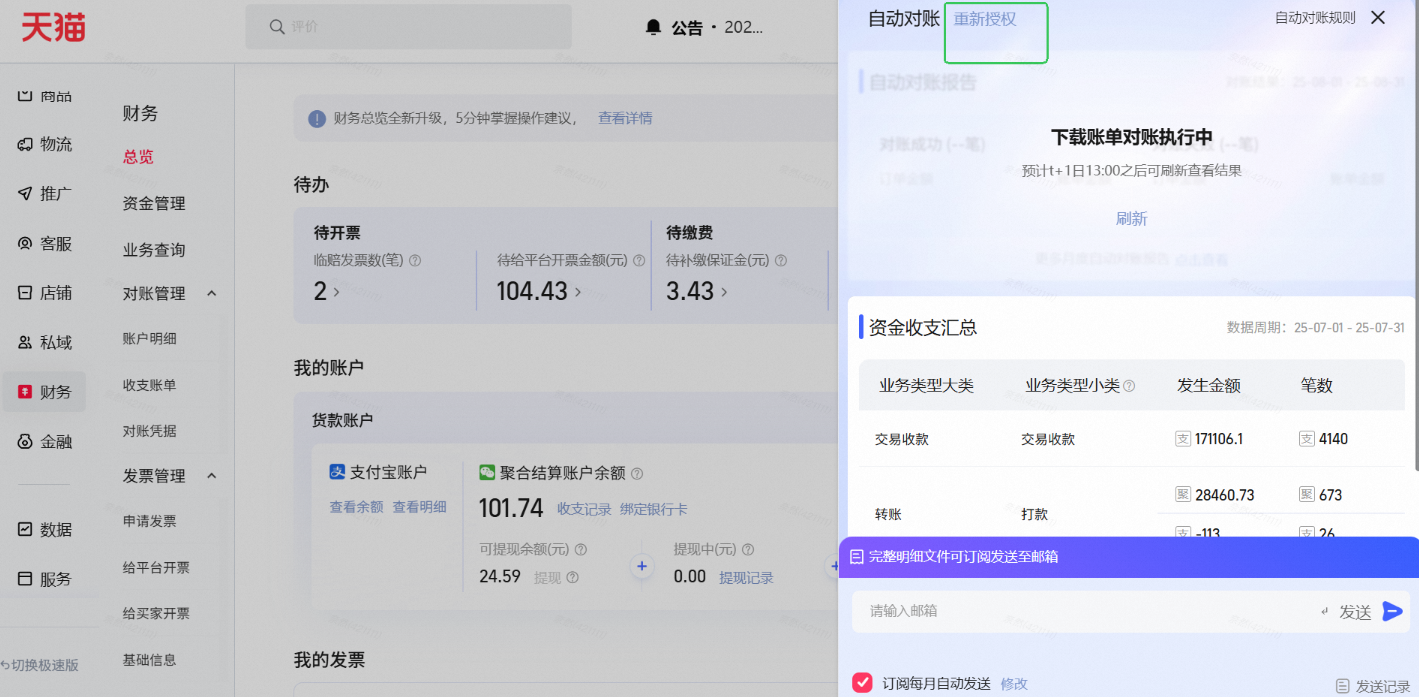Open 给平台开票 menu item
Screen dimensions: 1419x697
tap(156, 567)
